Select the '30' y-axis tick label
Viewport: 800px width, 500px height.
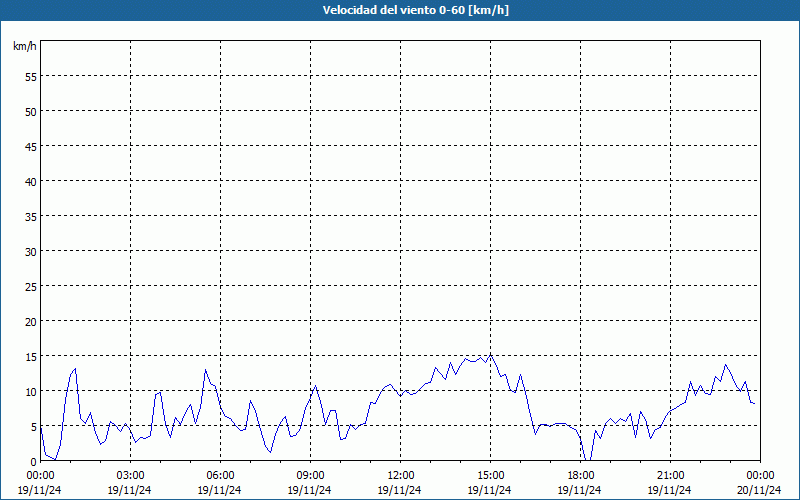(31, 252)
